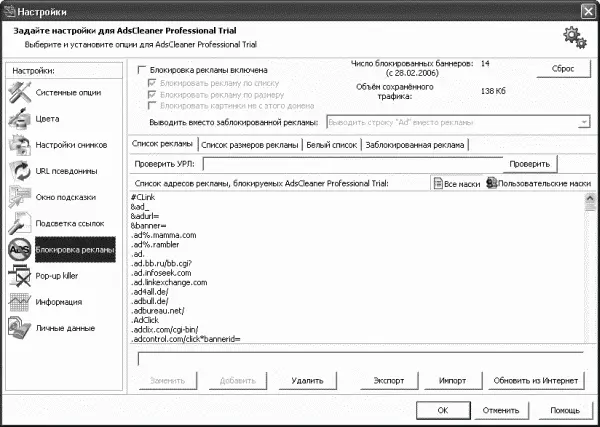Click the Экспорт button
This screenshot has width=600, height=427.
coord(388,381)
